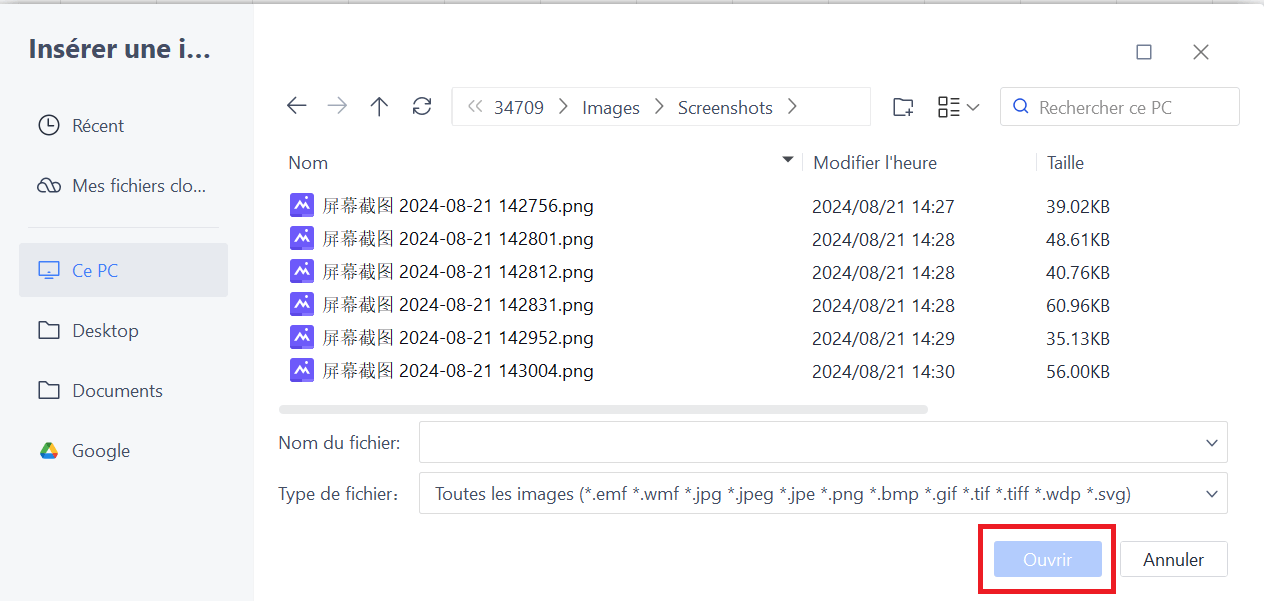Refresh the folder listing
Screen dimensions: 1264x601
click(422, 107)
